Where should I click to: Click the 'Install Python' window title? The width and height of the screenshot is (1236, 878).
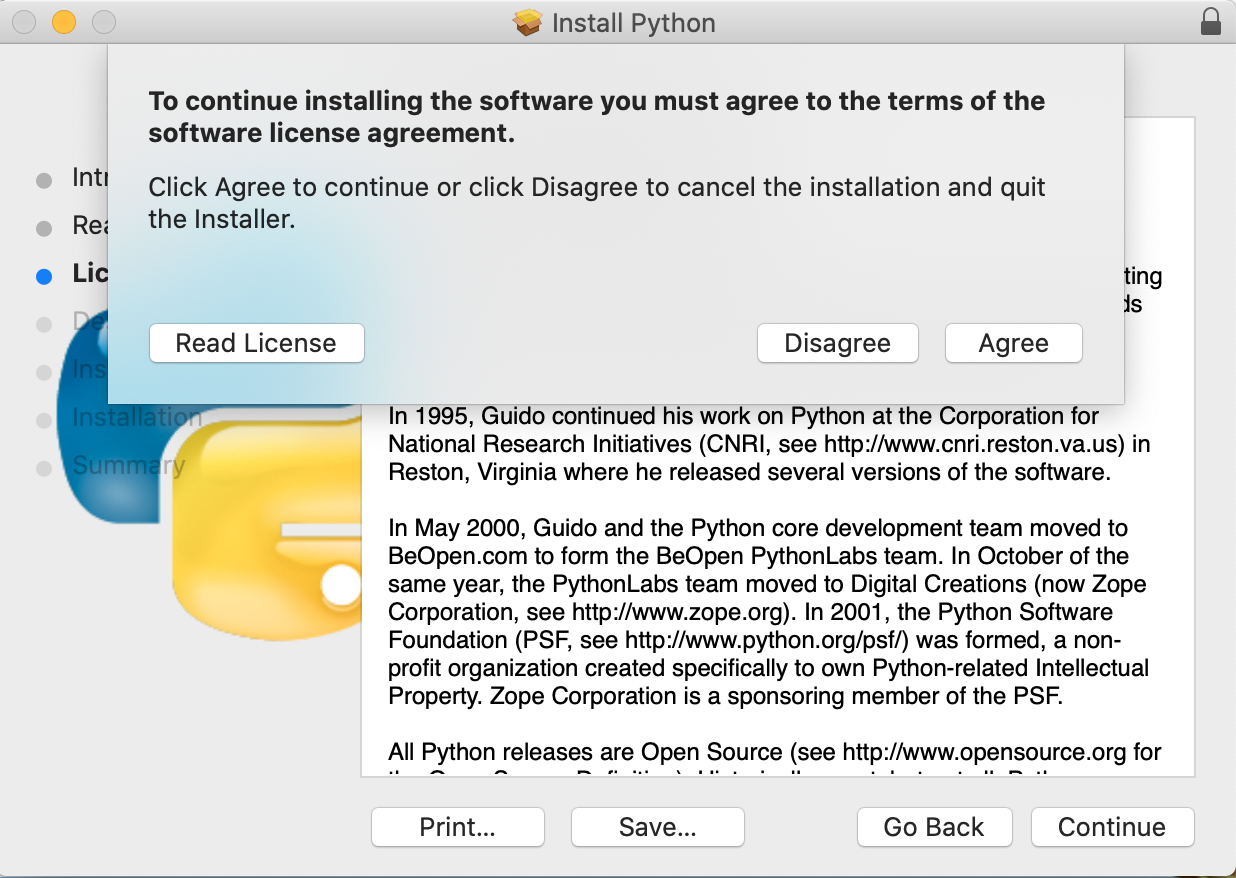633,22
